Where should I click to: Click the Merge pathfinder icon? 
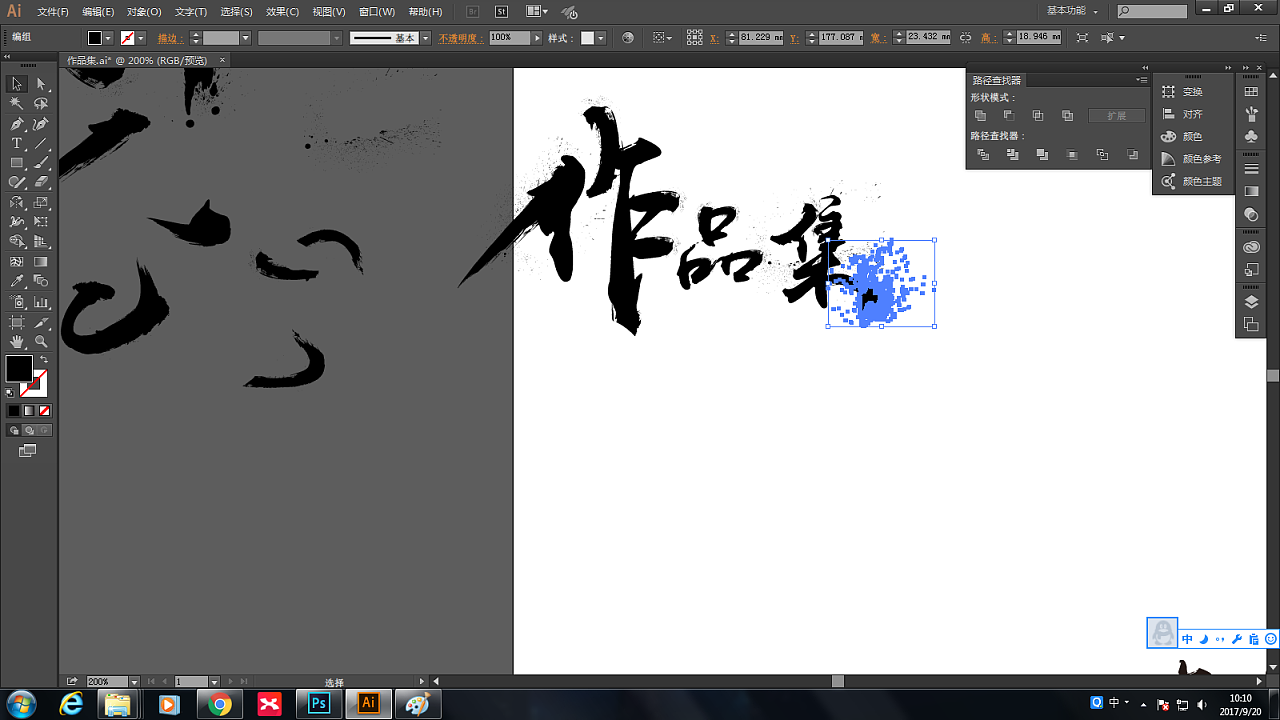(1042, 155)
